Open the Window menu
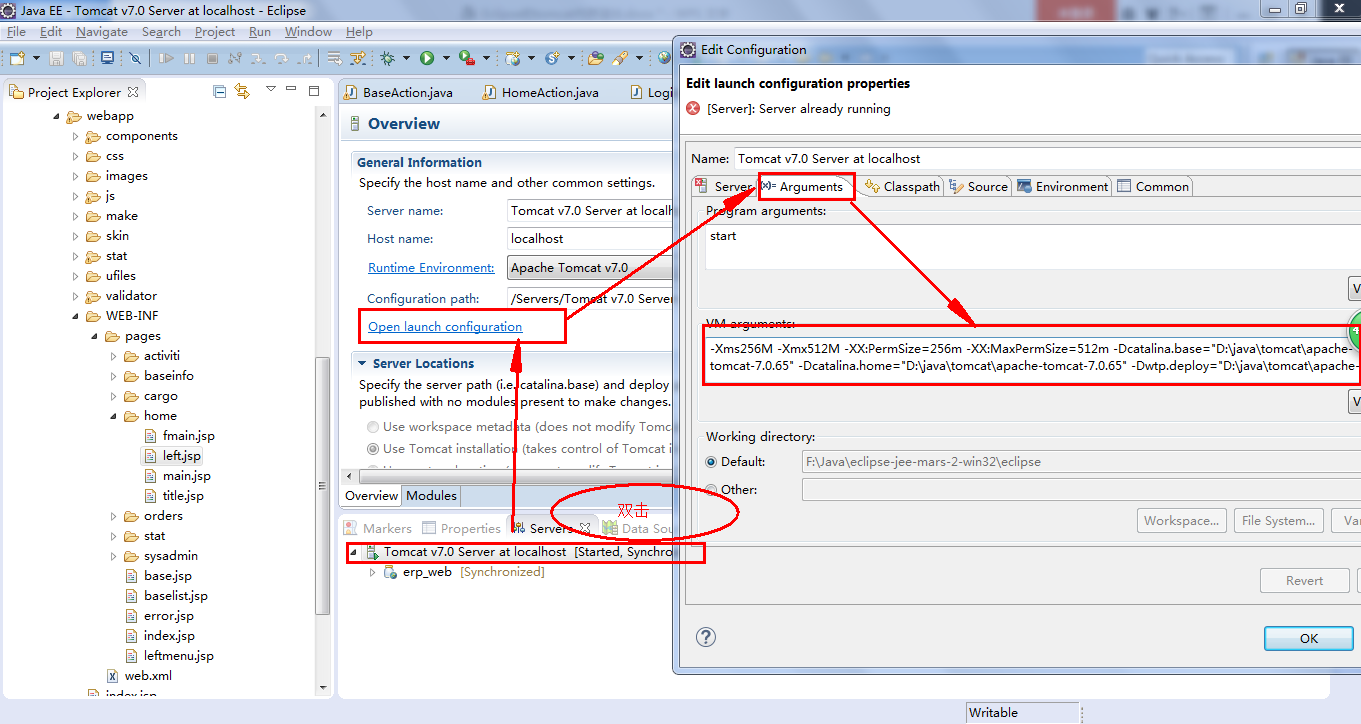Screen dimensions: 1361x724 [x=308, y=32]
